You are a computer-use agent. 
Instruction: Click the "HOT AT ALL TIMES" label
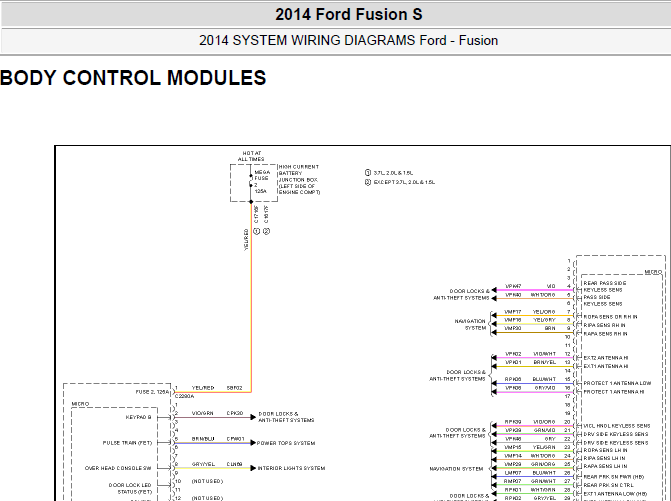pyautogui.click(x=251, y=156)
